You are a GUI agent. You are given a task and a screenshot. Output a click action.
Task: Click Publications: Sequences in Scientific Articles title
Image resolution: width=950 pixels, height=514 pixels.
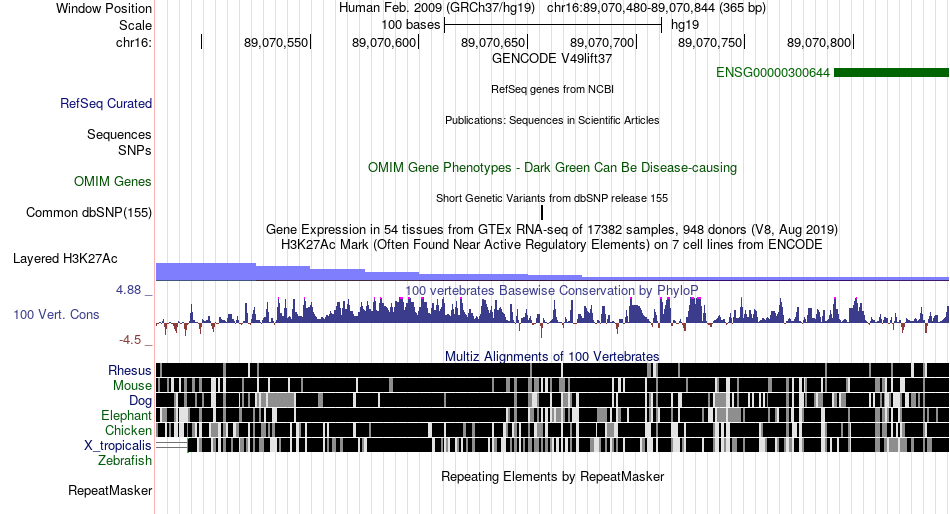click(552, 120)
